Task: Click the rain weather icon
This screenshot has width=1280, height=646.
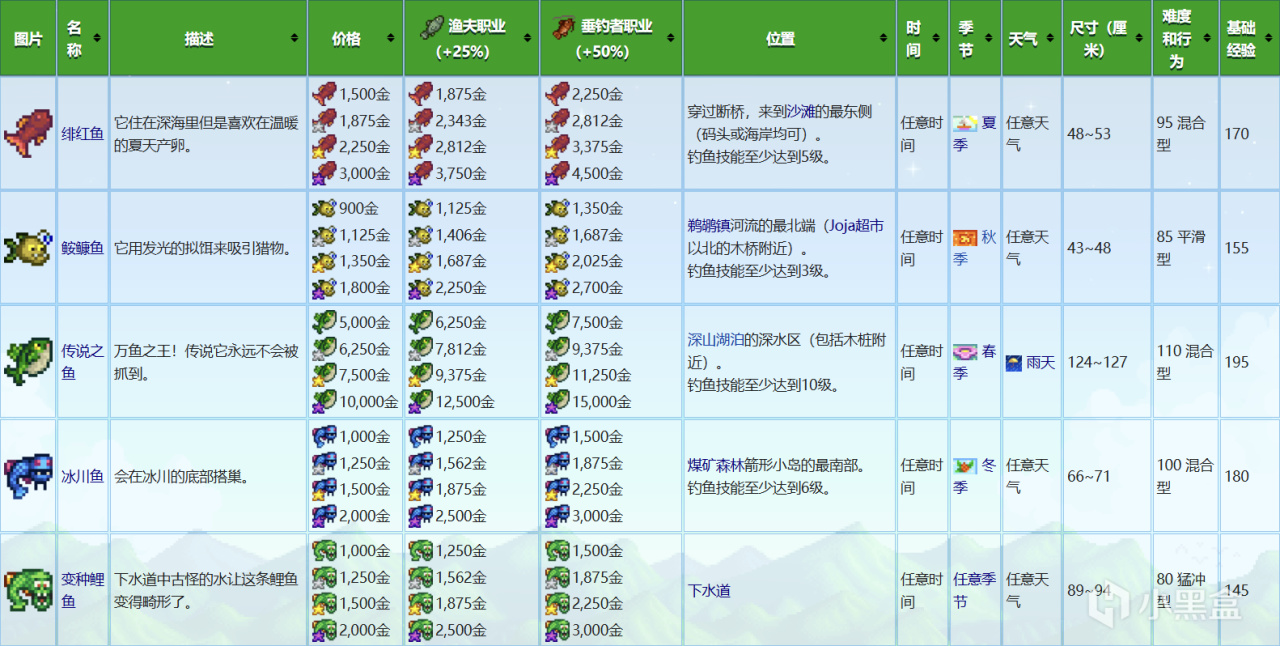Action: pos(1014,362)
